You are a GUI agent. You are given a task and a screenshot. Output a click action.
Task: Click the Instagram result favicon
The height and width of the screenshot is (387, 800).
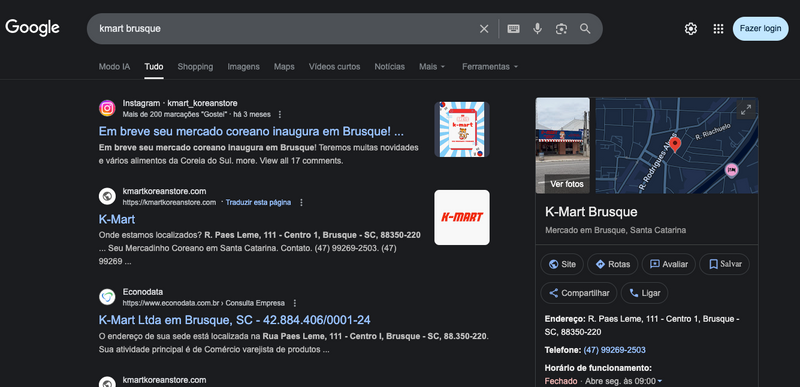coord(107,109)
